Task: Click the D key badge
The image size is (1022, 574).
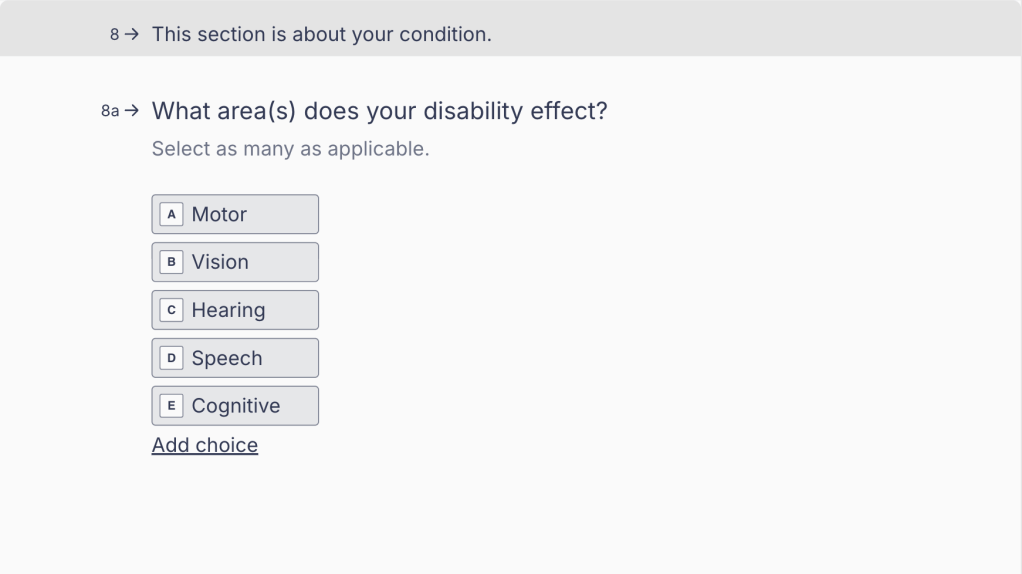Action: 171,358
